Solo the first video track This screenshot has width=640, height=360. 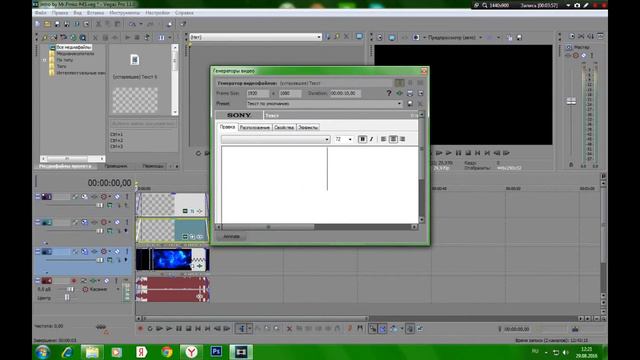tap(127, 197)
